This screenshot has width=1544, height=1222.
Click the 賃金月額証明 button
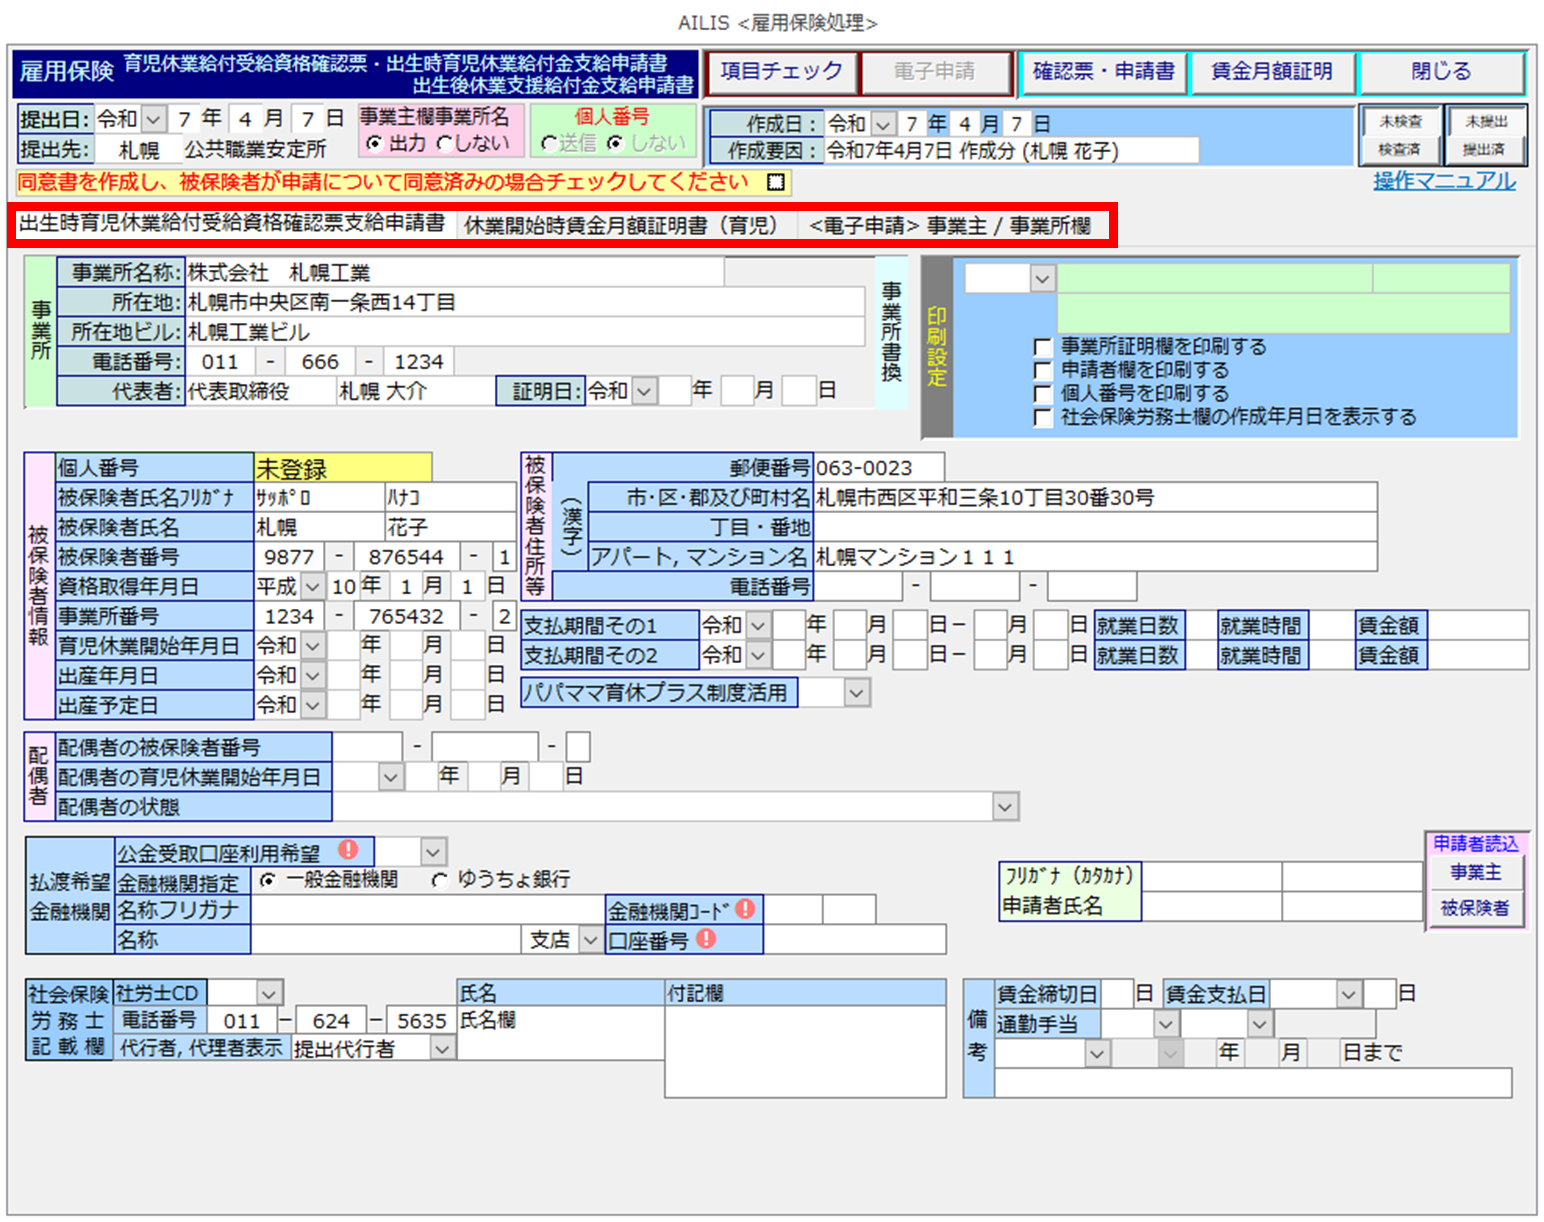[x=1271, y=72]
